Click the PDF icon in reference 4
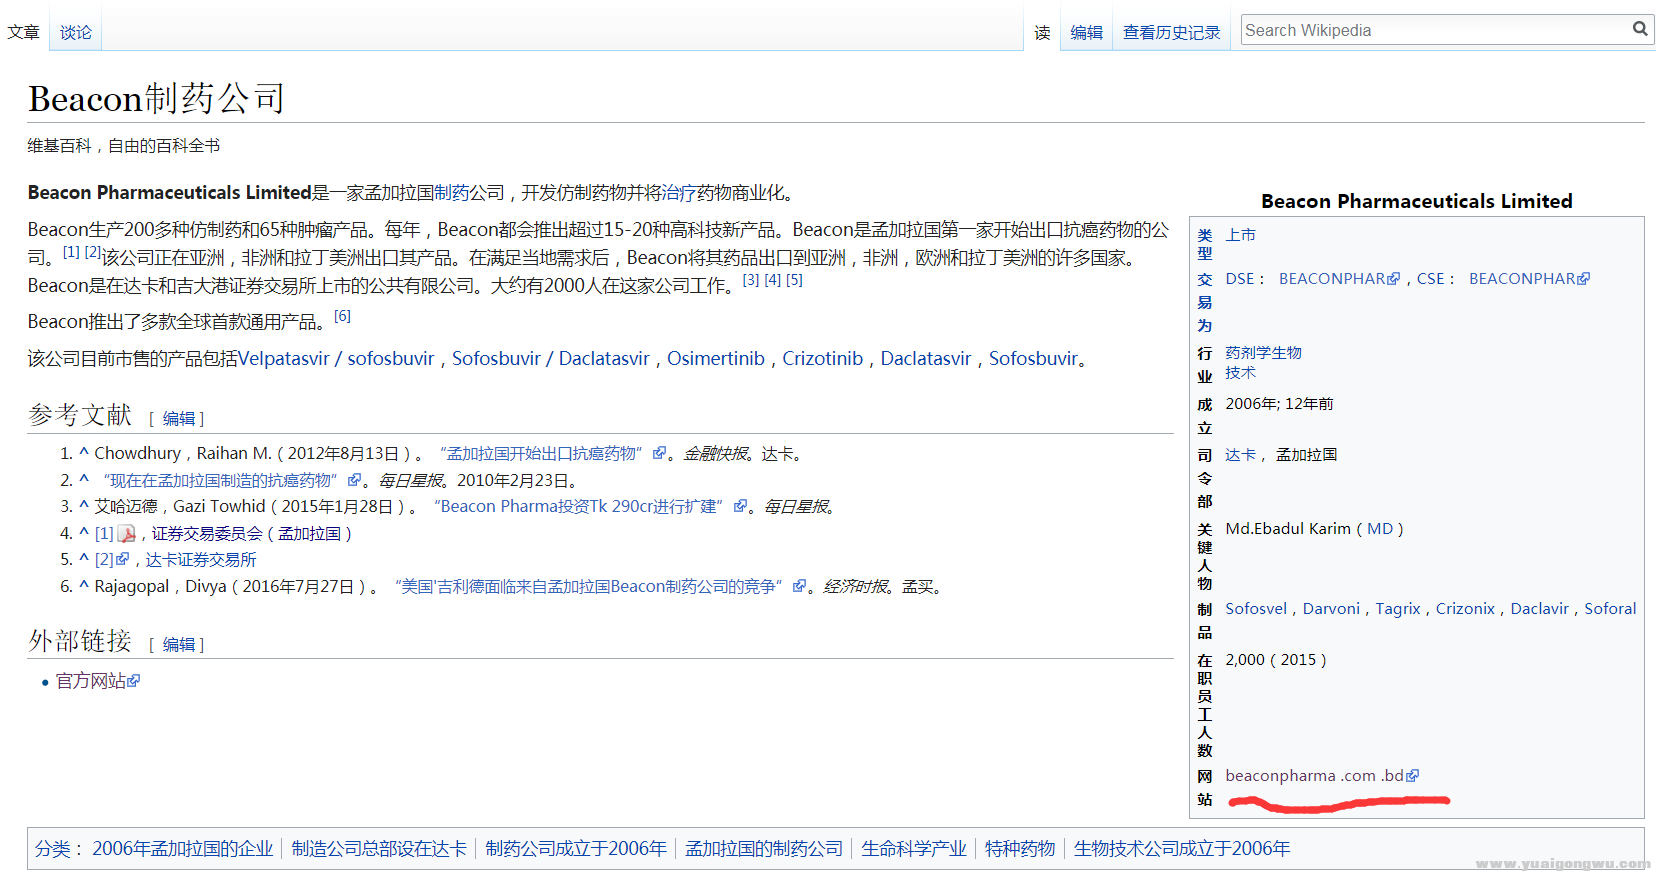 coord(127,534)
